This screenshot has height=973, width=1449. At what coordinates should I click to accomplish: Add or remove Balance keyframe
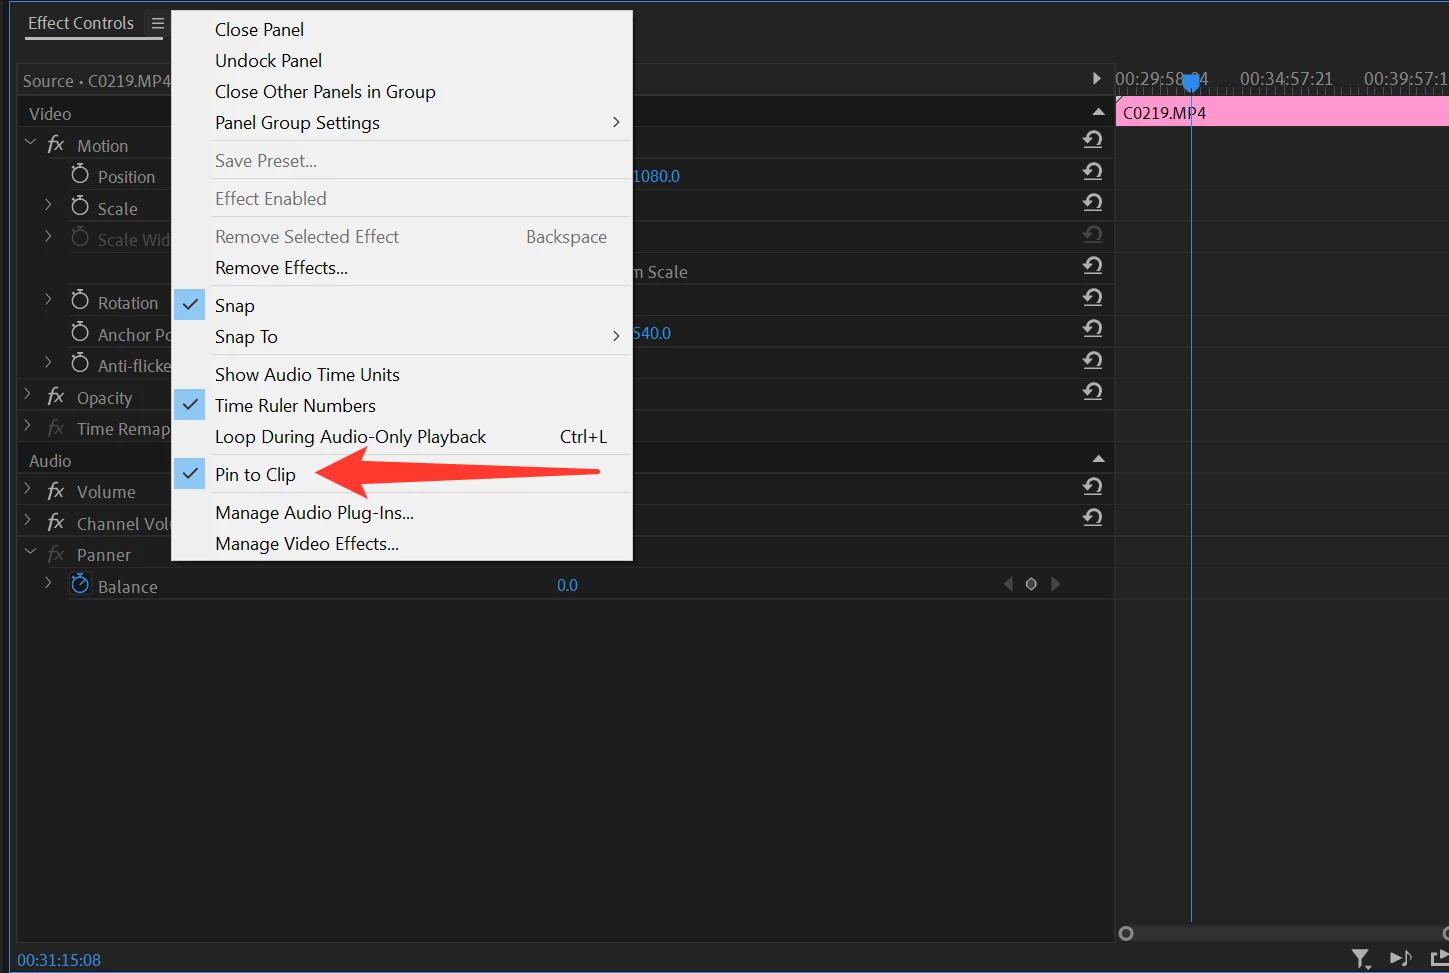click(1031, 584)
